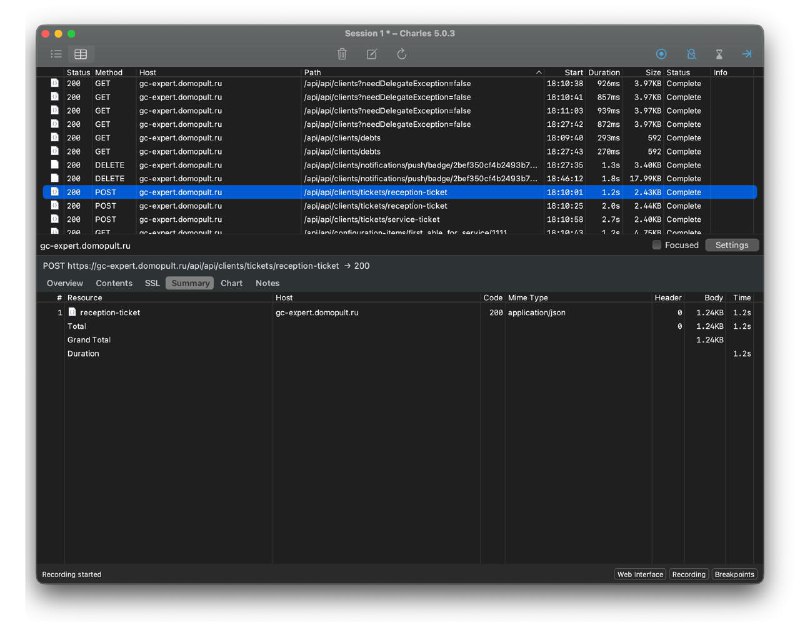Toggle throttling with the hourglass icon
This screenshot has height=632, width=800.
point(718,54)
